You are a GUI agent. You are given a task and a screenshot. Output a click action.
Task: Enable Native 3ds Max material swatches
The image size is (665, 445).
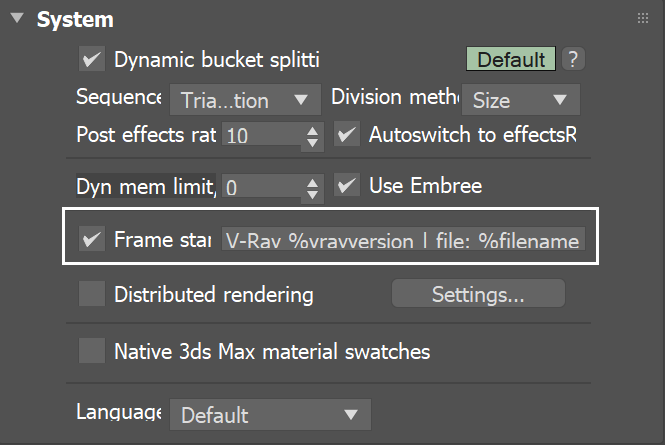[92, 351]
